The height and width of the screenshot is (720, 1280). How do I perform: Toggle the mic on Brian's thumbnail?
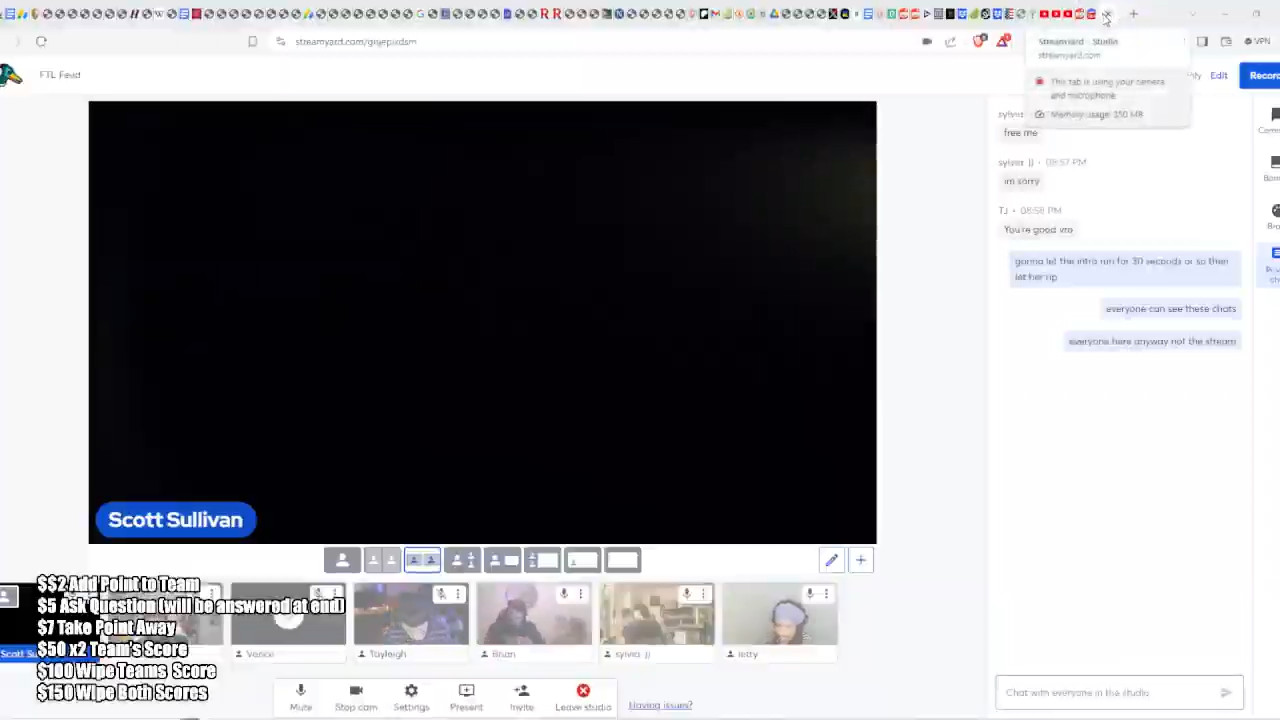tap(564, 594)
